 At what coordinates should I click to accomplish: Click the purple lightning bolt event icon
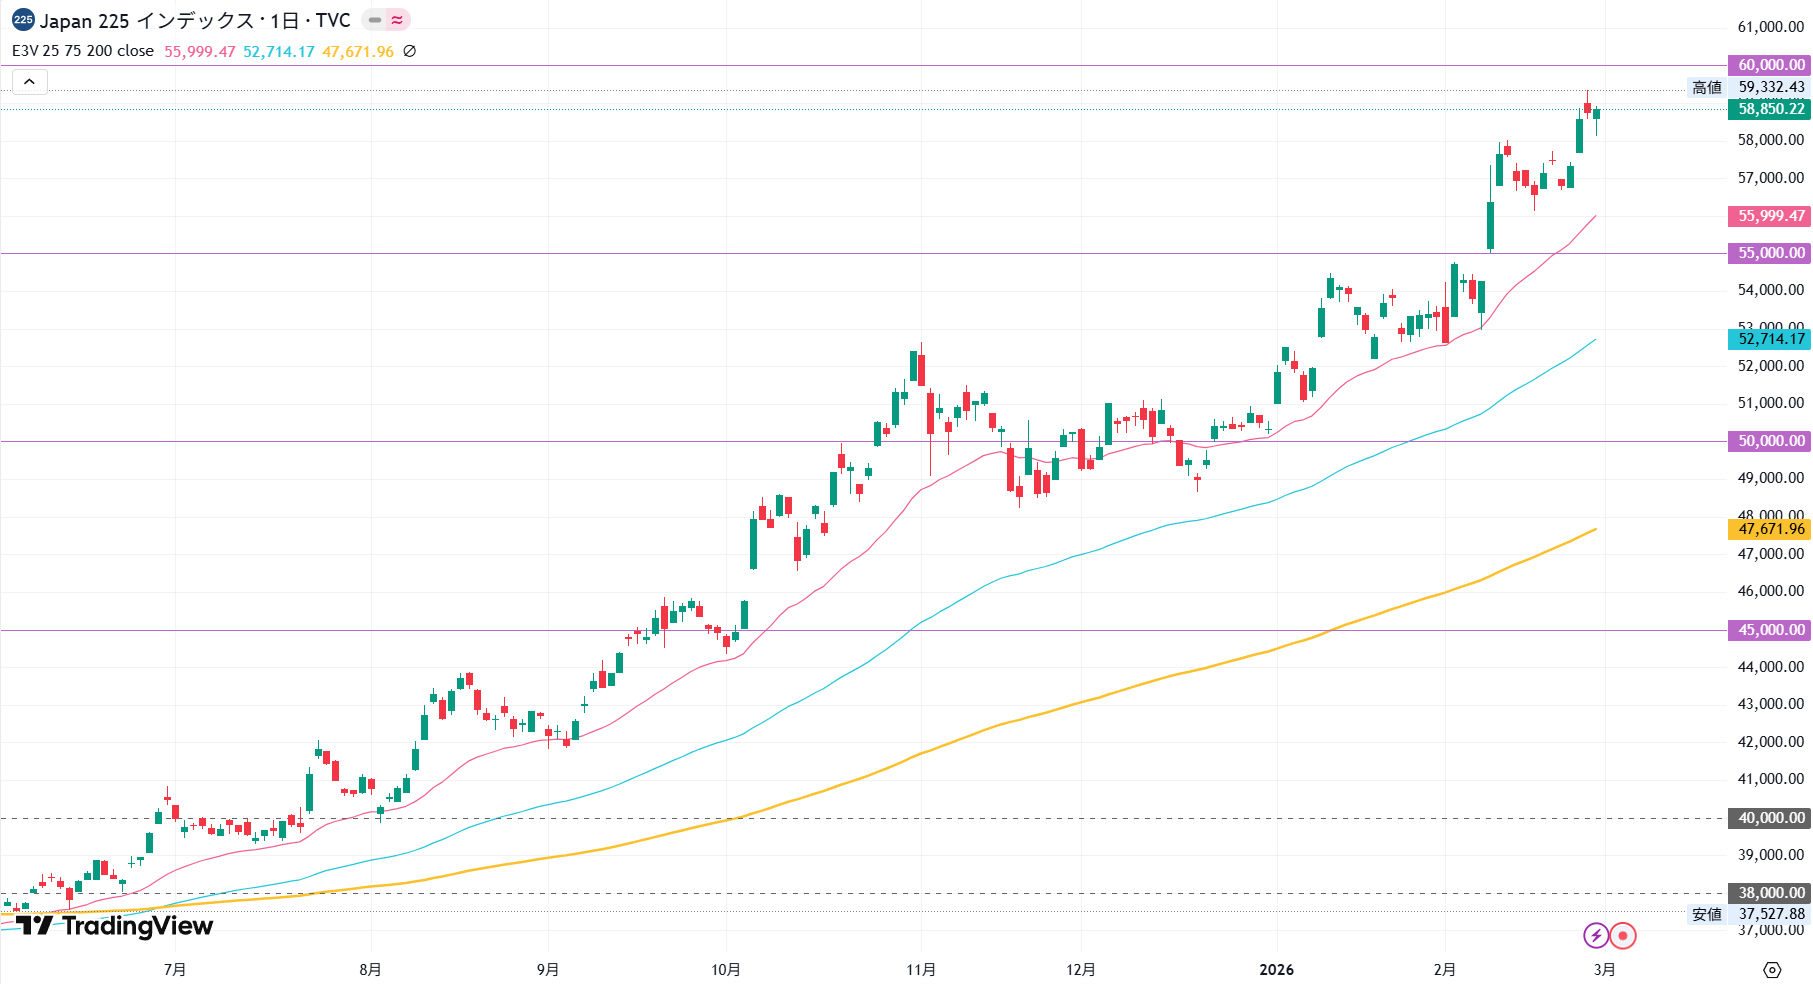point(1595,935)
